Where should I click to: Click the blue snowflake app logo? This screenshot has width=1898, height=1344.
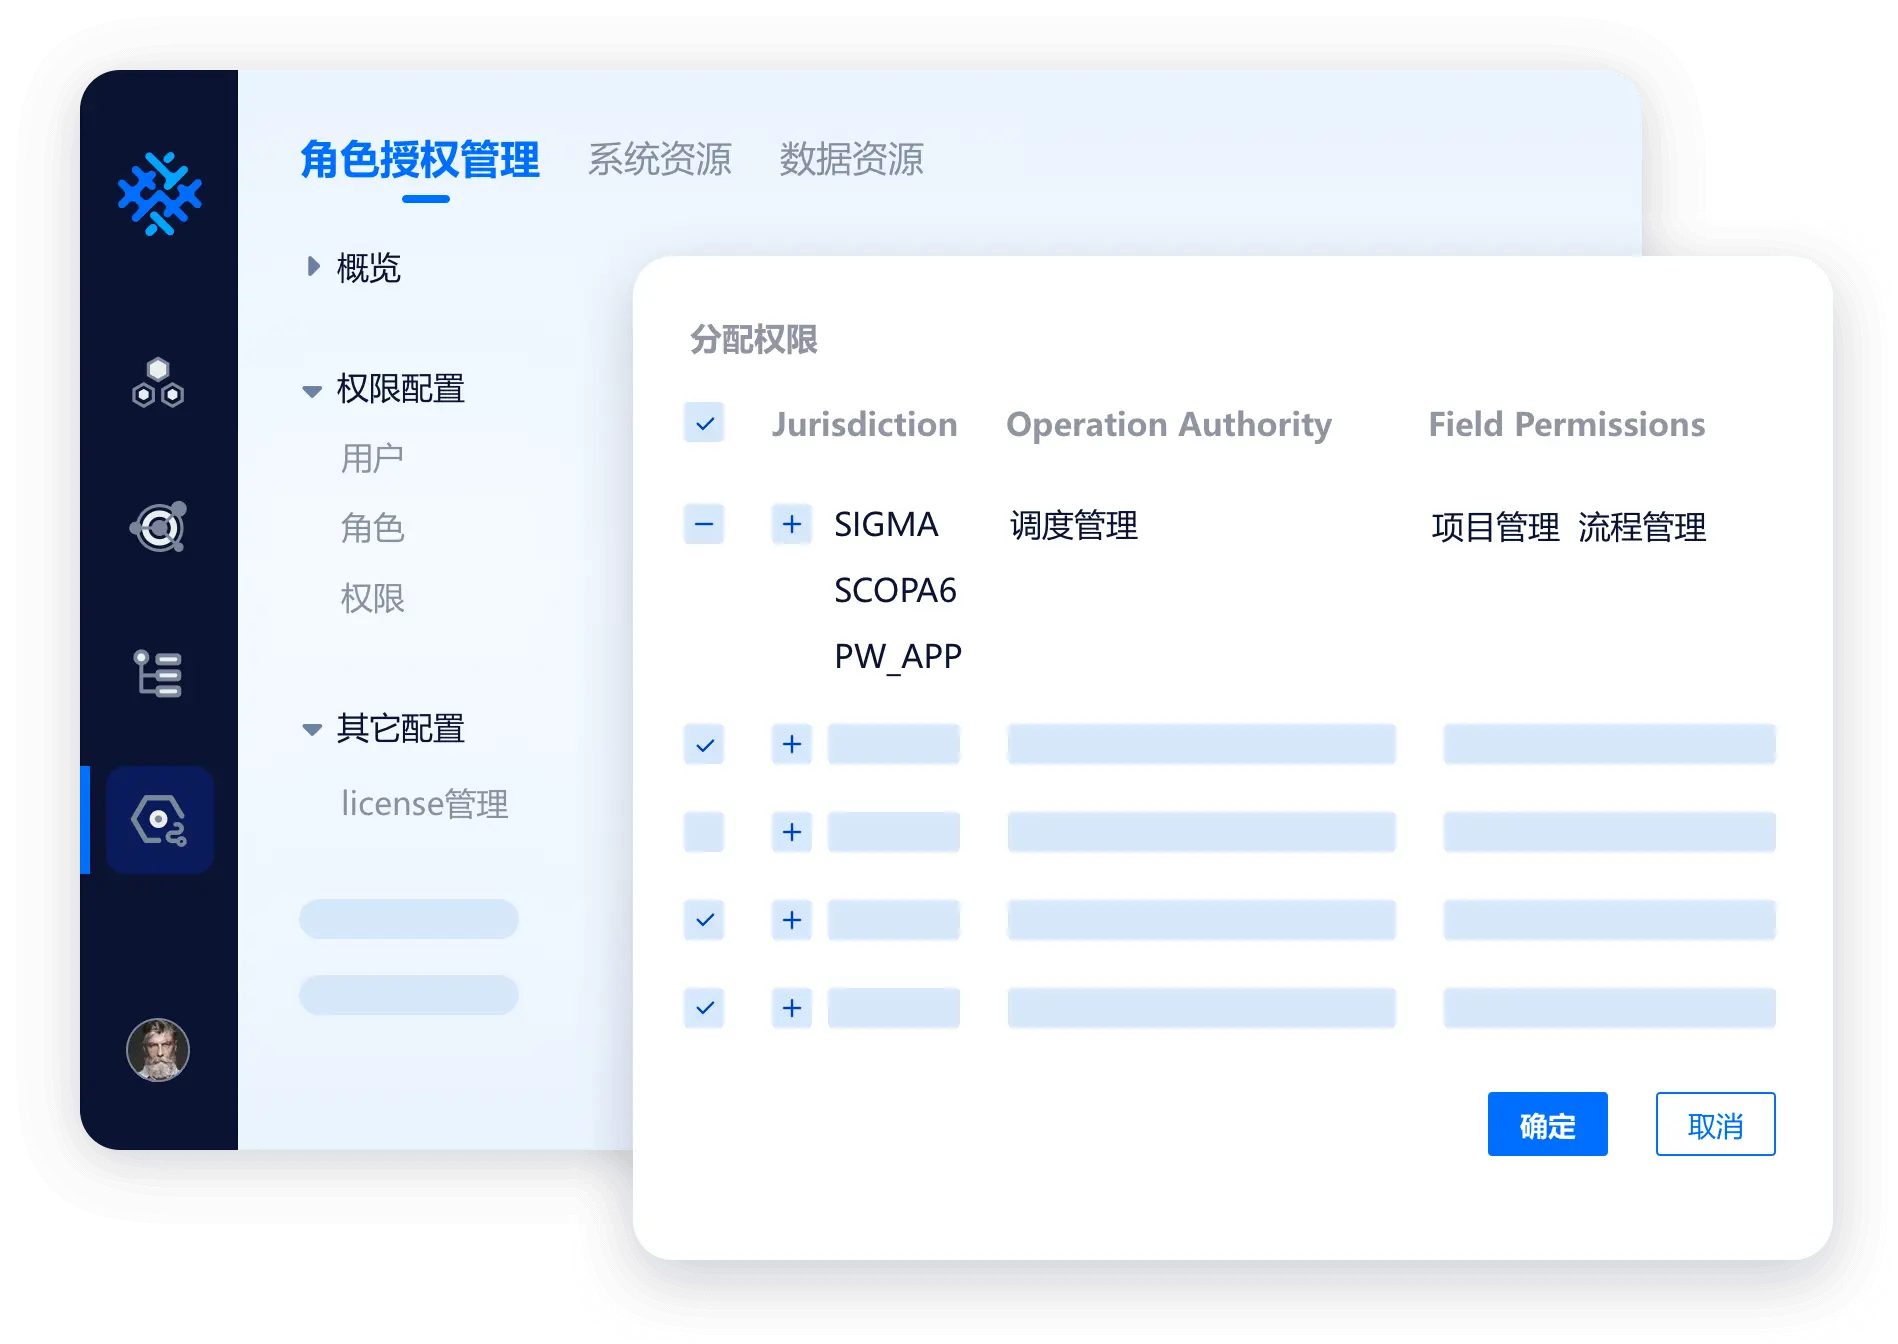point(160,194)
